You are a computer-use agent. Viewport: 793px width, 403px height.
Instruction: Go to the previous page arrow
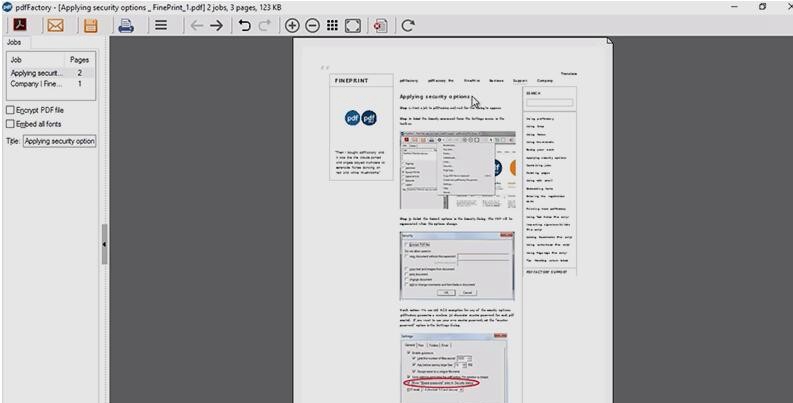point(197,25)
